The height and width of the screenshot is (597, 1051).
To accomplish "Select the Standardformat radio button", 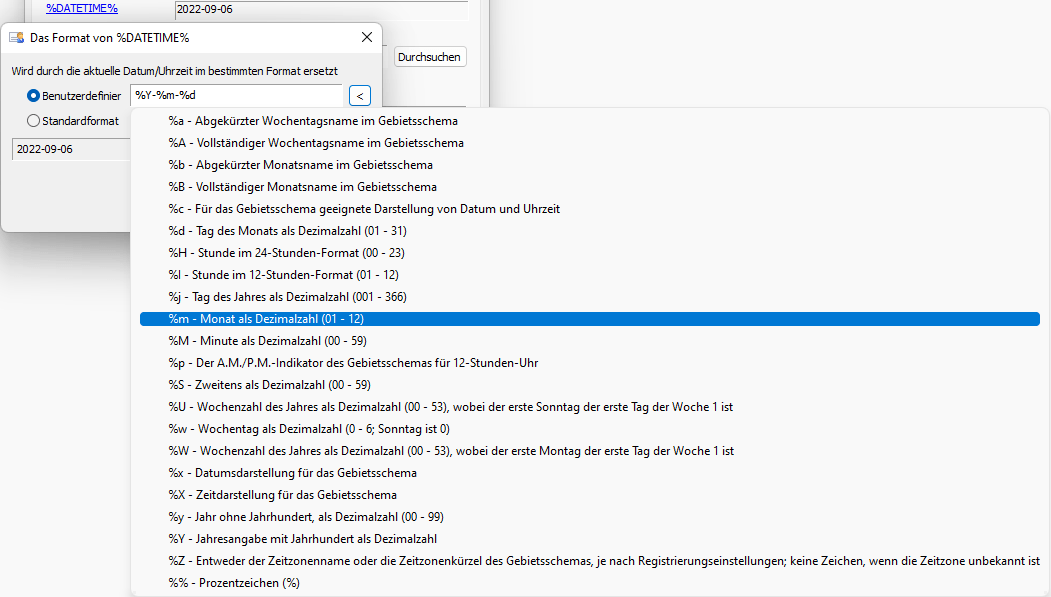I will (x=33, y=121).
